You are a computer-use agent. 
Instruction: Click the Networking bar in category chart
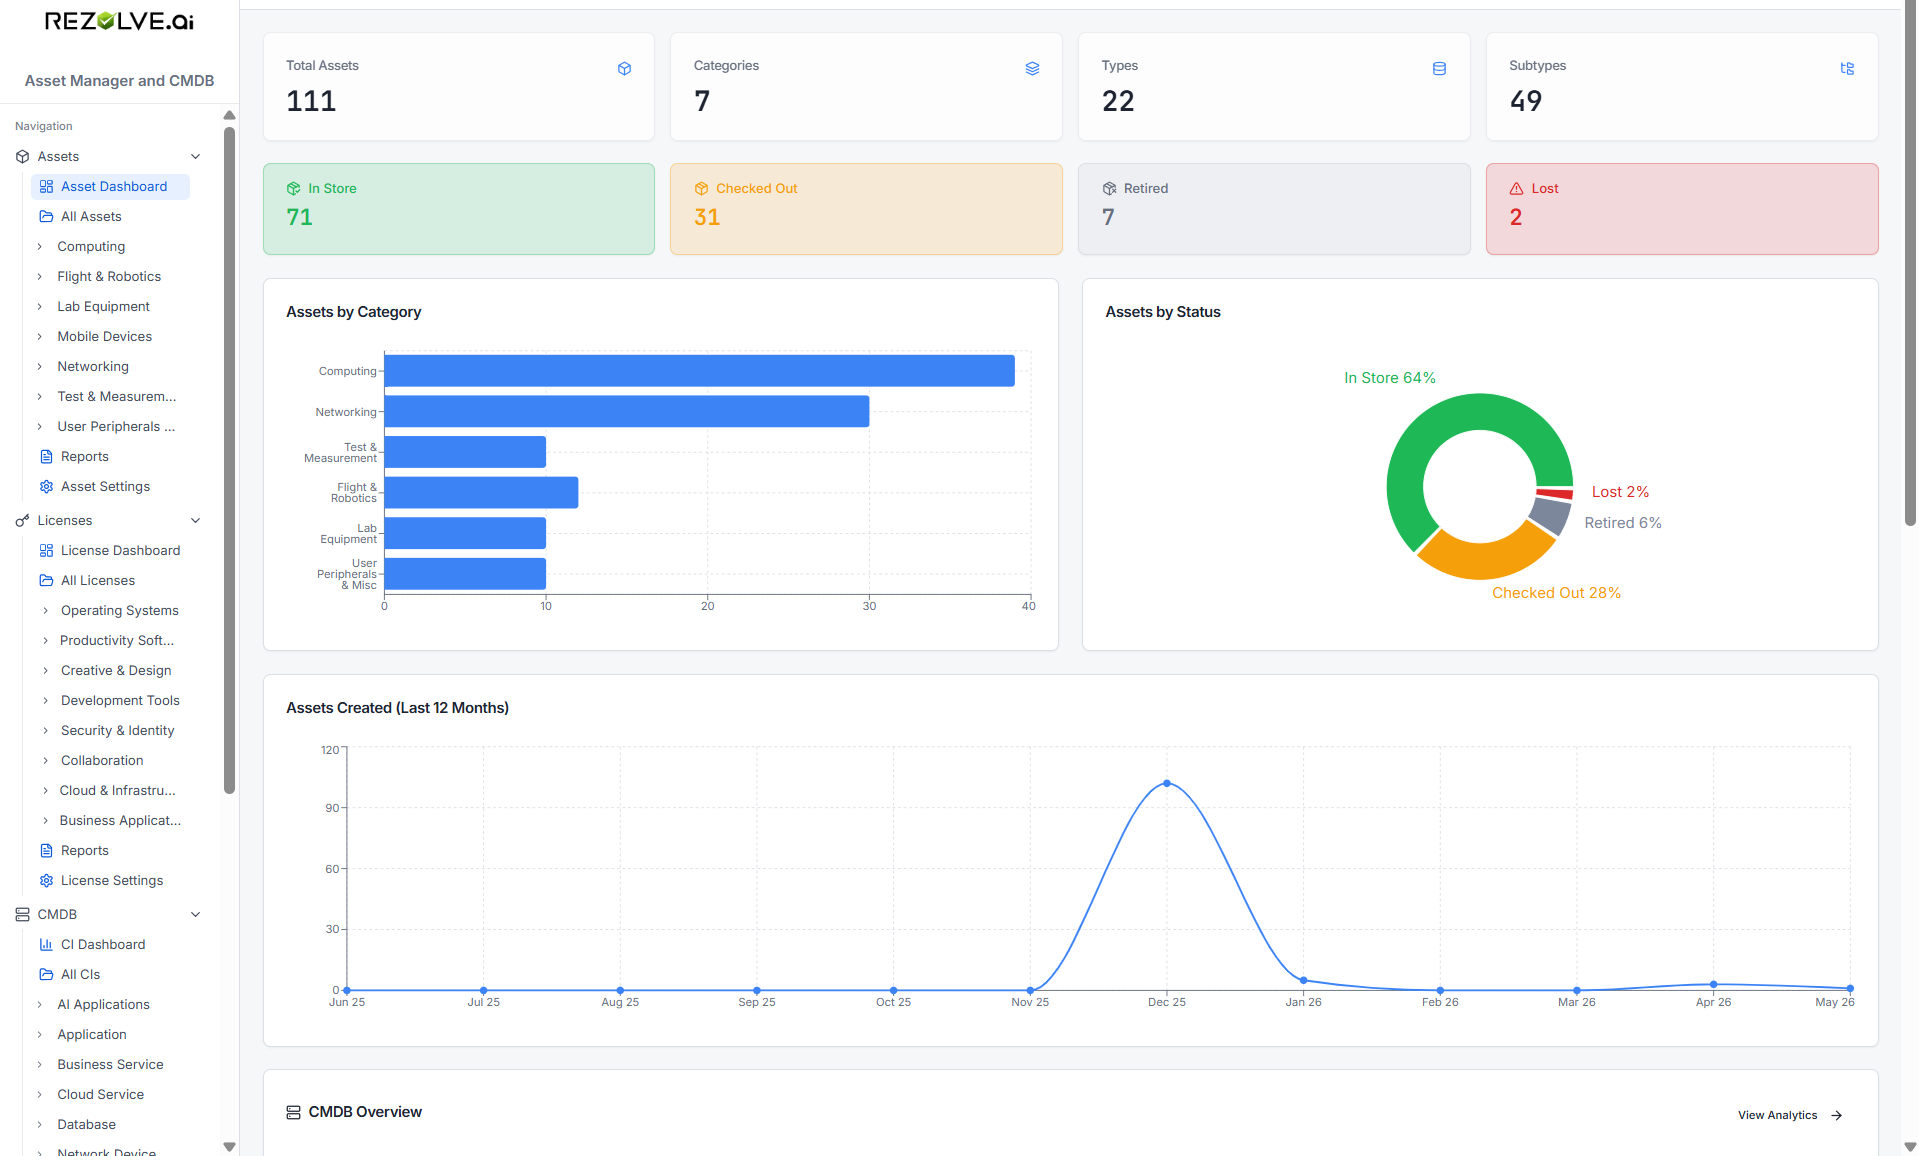pyautogui.click(x=627, y=412)
